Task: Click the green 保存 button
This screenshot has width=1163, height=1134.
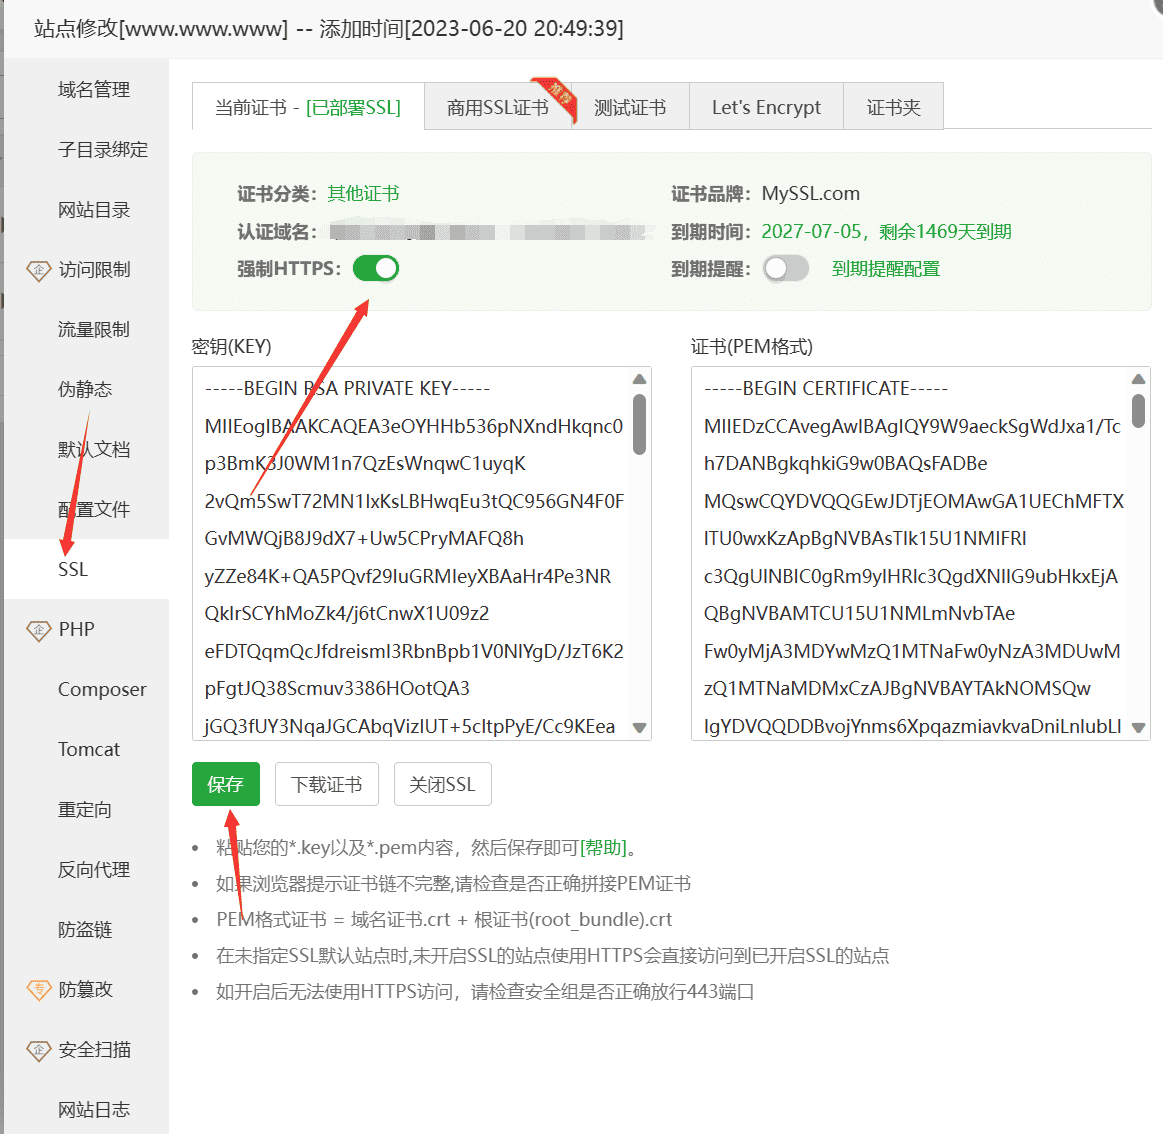Action: (225, 784)
